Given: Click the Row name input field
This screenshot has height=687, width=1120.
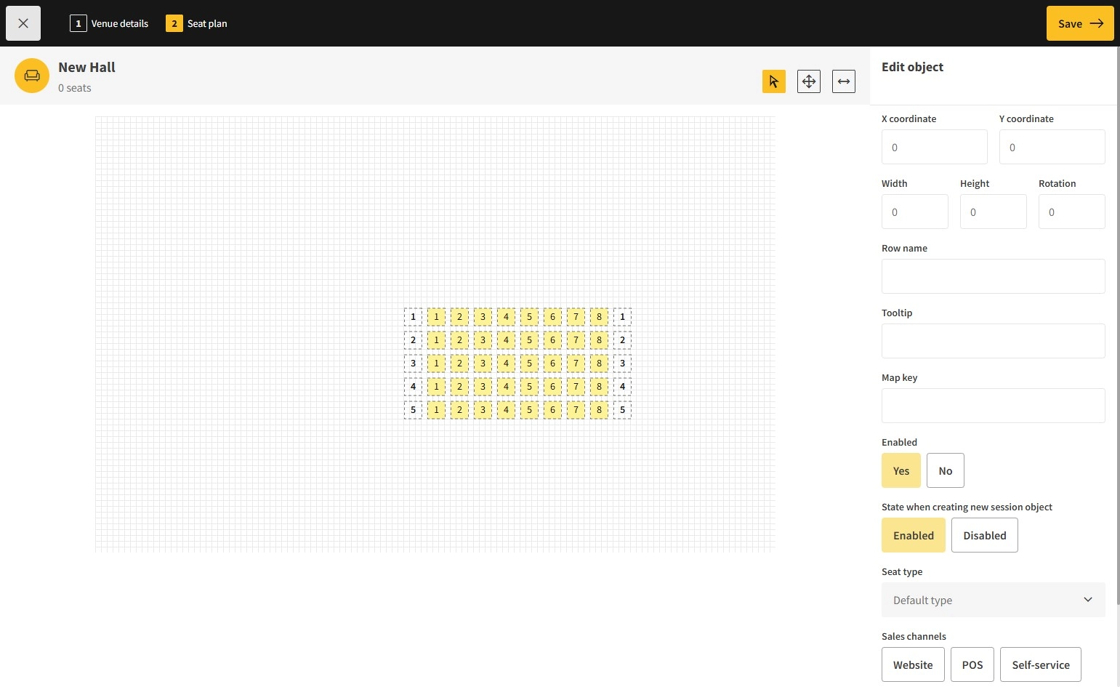Looking at the screenshot, I should coord(993,276).
